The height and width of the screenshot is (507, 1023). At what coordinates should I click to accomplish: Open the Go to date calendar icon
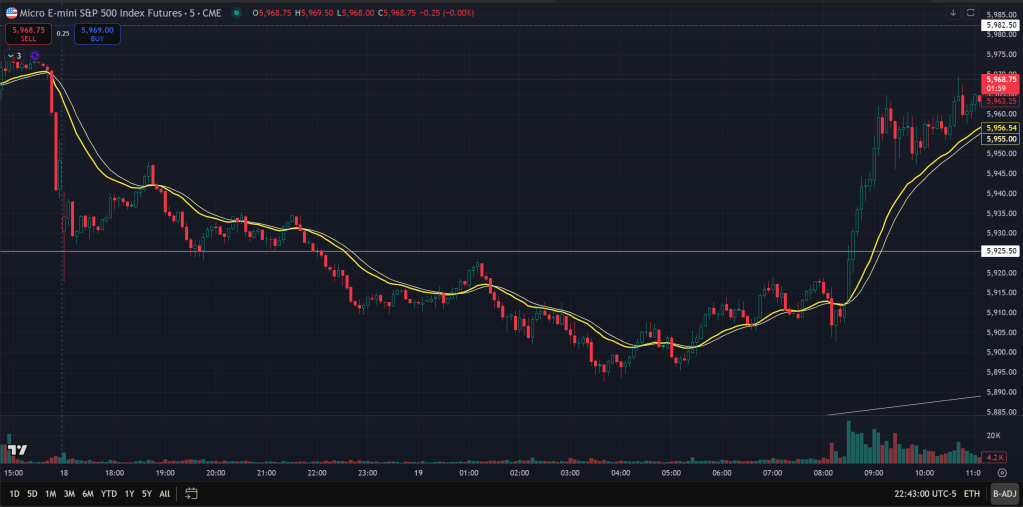point(191,493)
